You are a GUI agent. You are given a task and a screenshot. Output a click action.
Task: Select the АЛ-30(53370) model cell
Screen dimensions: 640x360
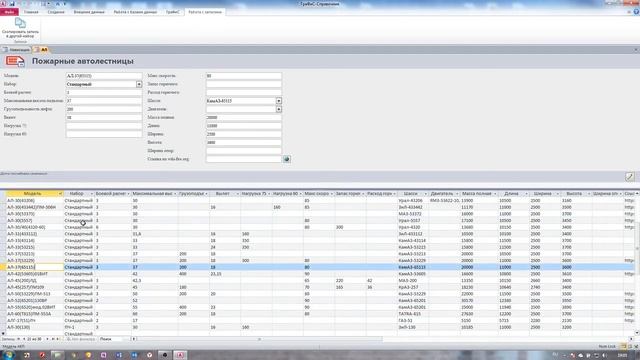pyautogui.click(x=35, y=214)
